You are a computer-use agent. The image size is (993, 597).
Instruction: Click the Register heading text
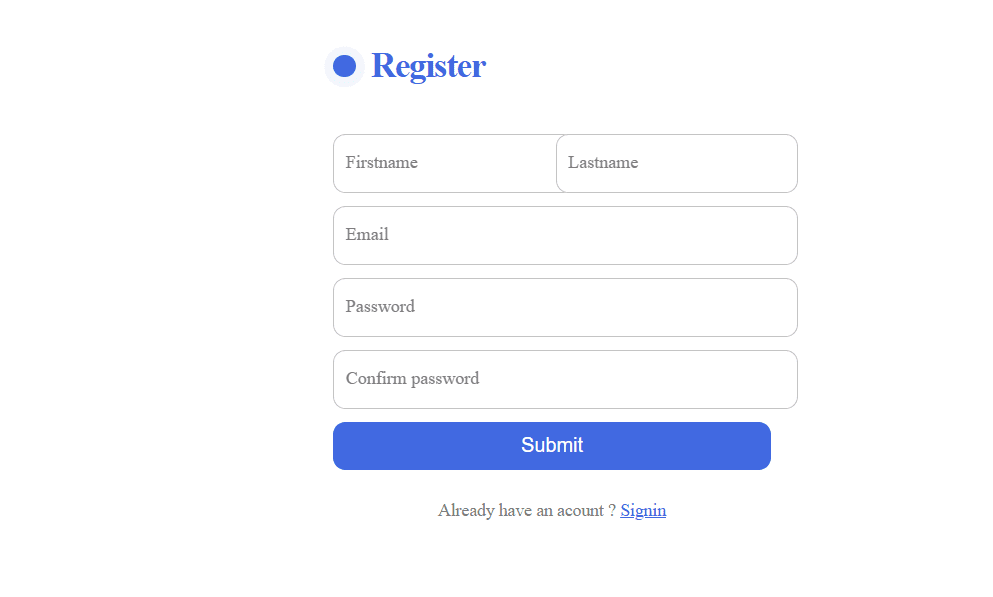428,66
